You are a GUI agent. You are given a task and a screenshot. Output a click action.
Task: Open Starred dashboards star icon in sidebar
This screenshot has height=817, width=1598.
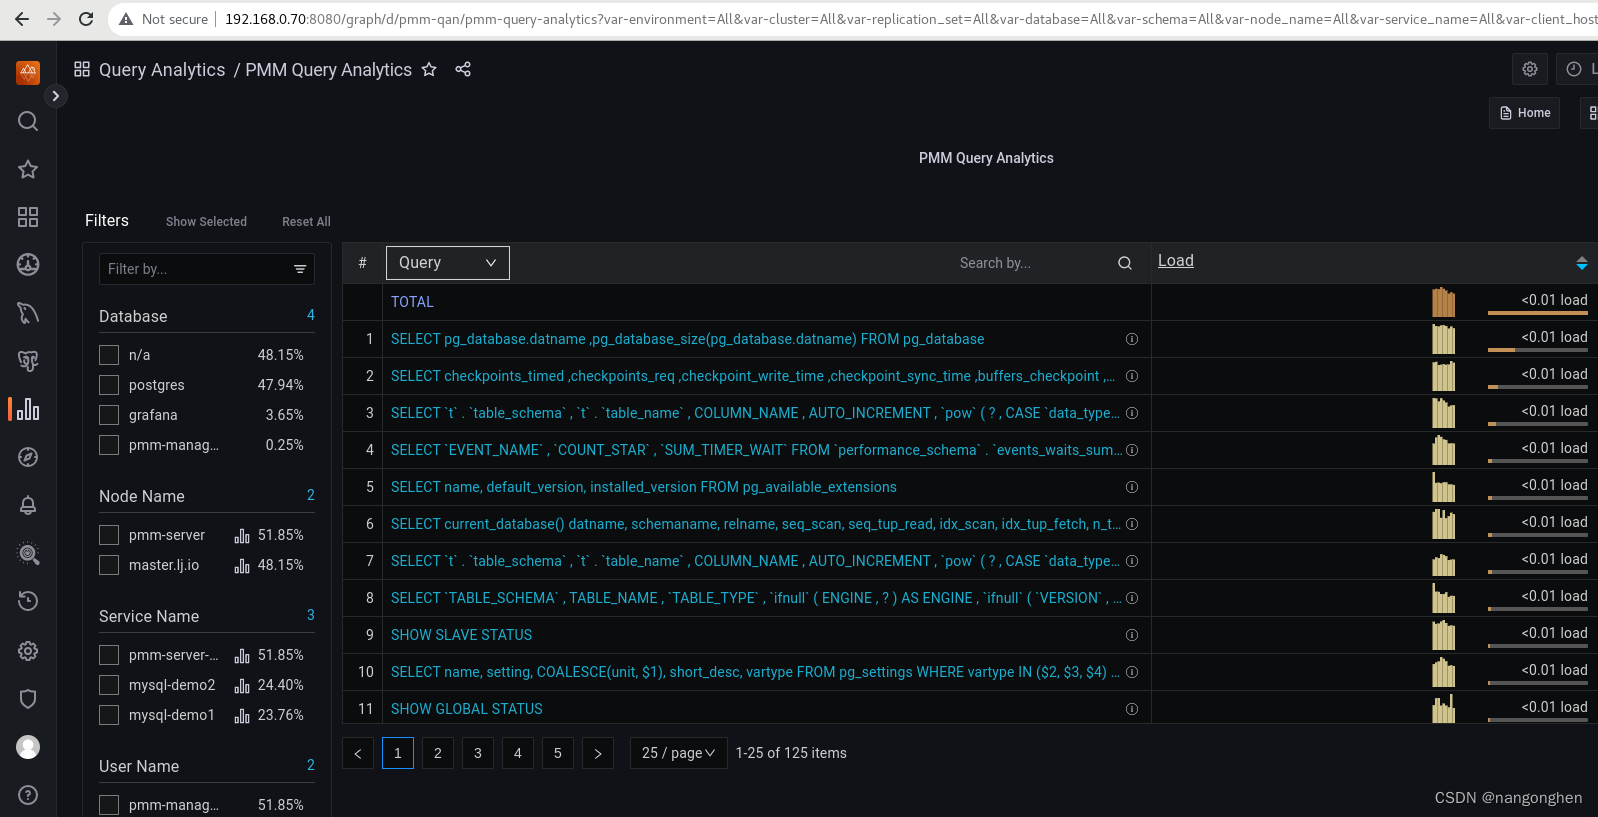(x=28, y=169)
